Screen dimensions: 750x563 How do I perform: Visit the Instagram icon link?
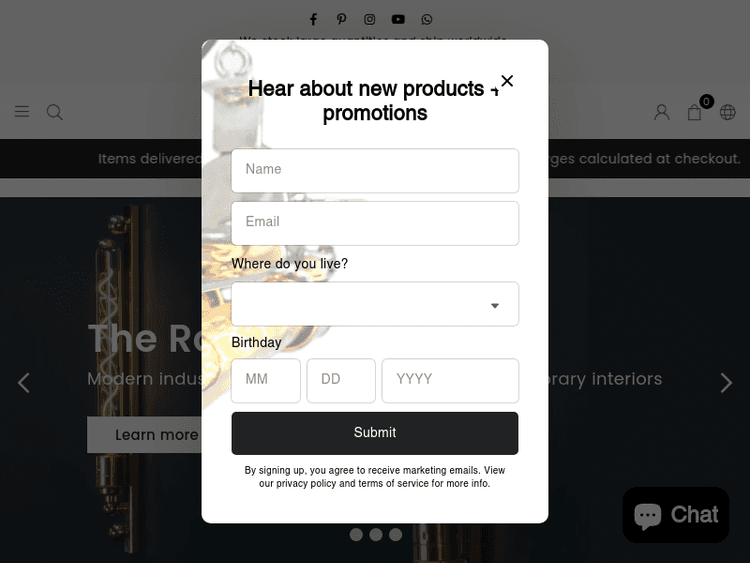pos(369,19)
